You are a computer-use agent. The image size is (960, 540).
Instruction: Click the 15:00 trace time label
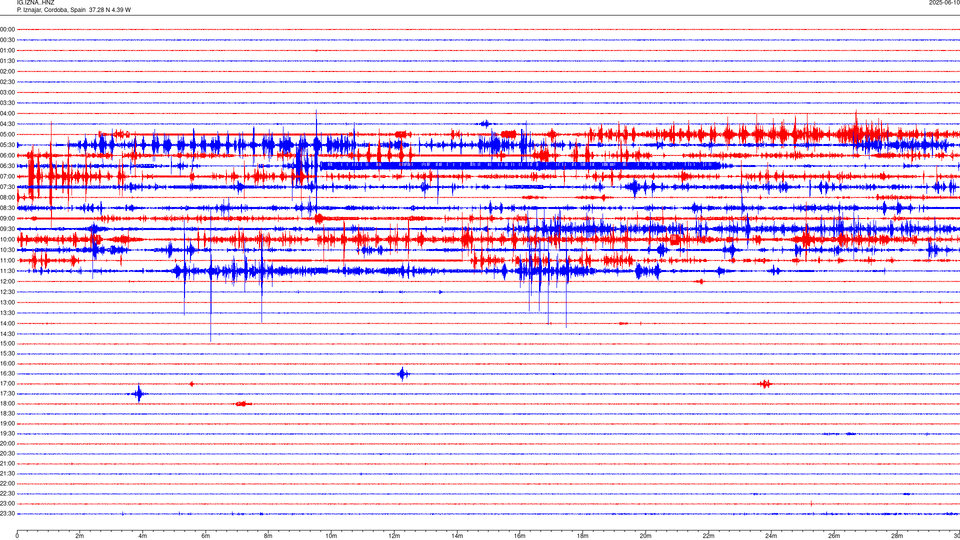tap(7, 343)
